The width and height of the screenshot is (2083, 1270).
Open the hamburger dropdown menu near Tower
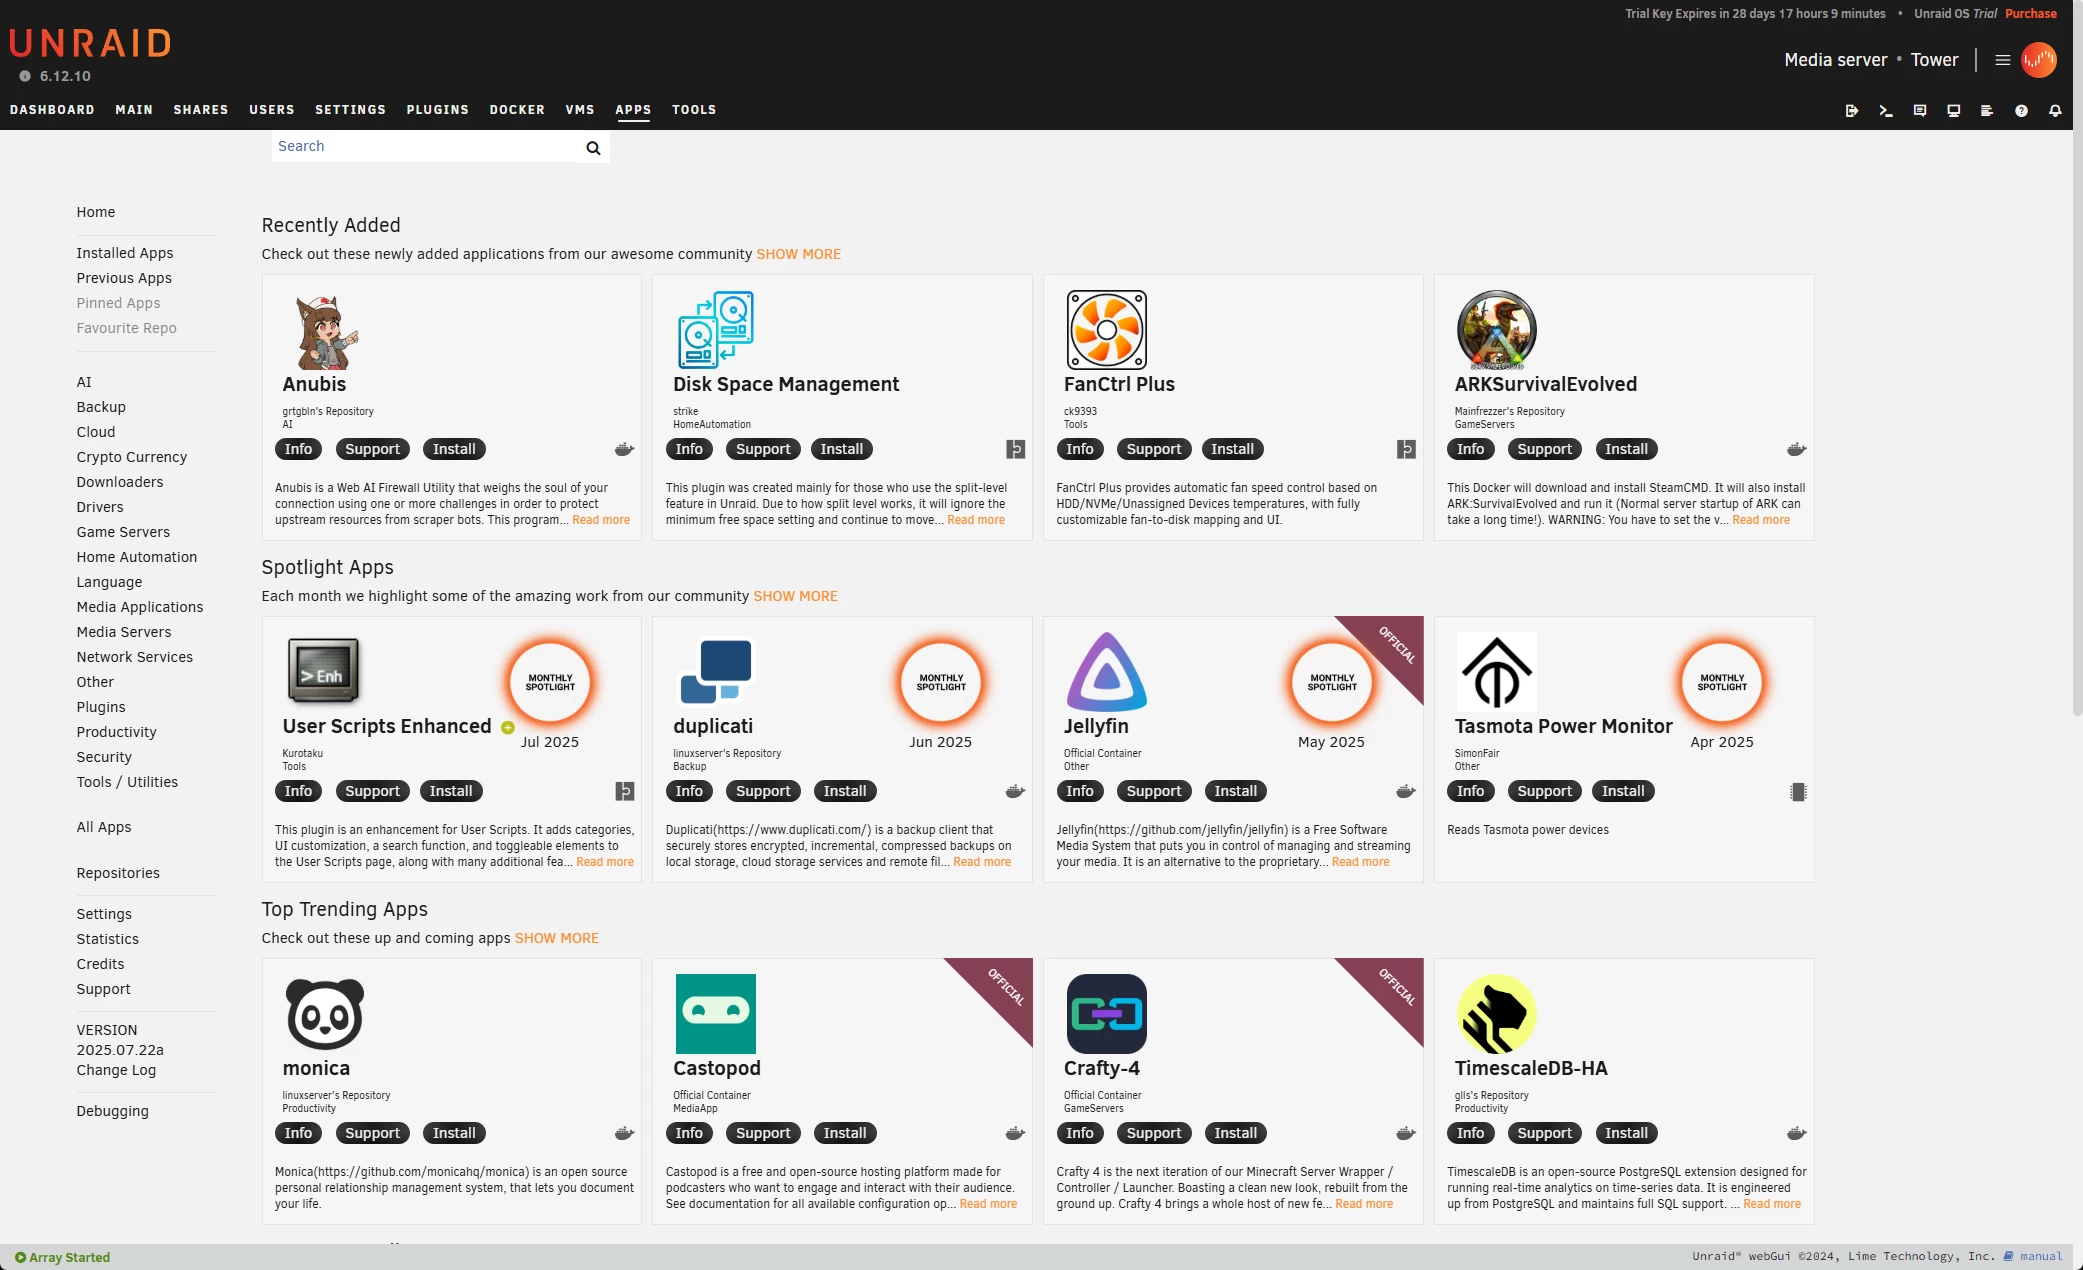click(x=2002, y=60)
